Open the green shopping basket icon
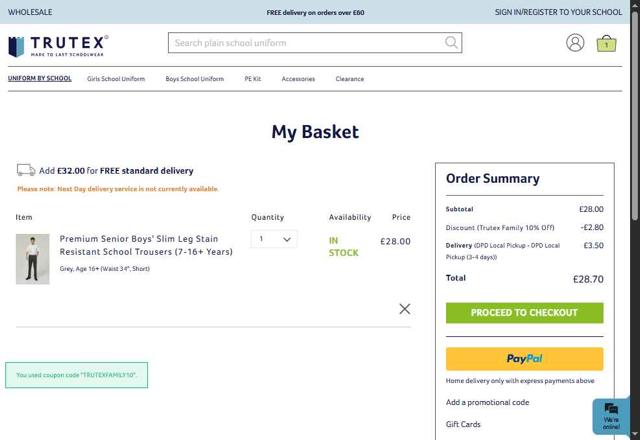The image size is (640, 440). point(606,43)
